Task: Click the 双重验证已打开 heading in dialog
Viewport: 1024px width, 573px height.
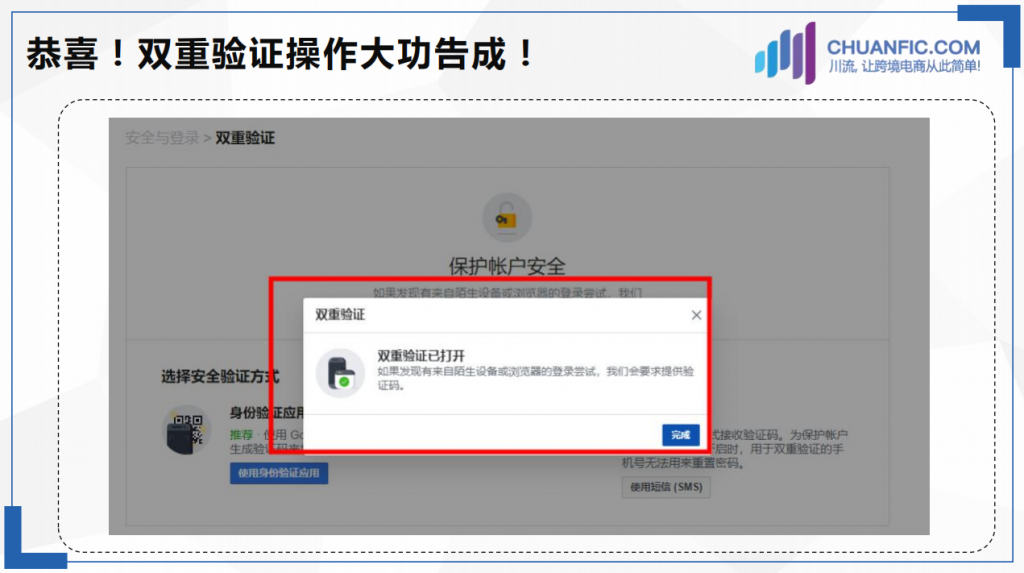Action: 421,355
